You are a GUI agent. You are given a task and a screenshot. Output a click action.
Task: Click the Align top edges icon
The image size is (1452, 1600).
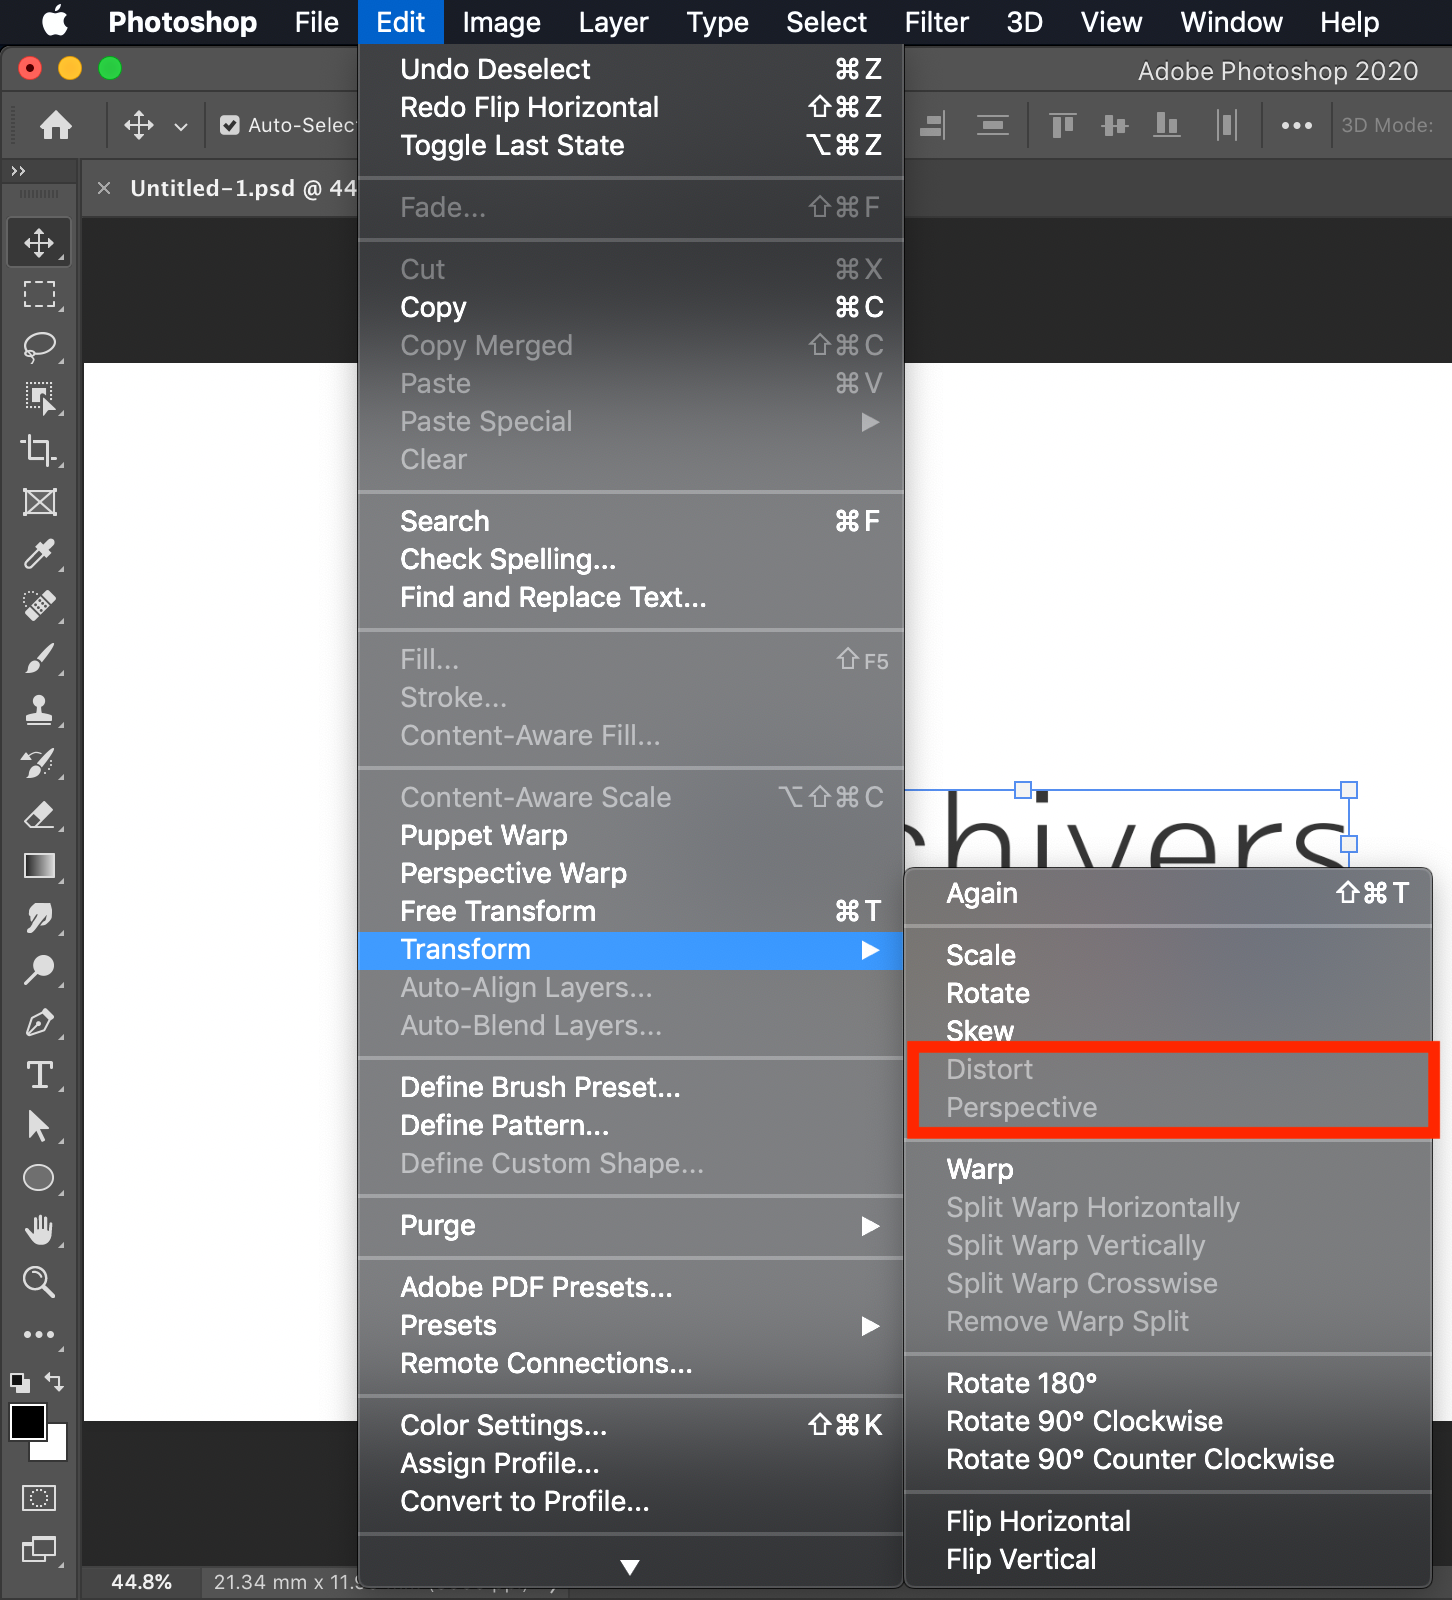pos(1062,125)
